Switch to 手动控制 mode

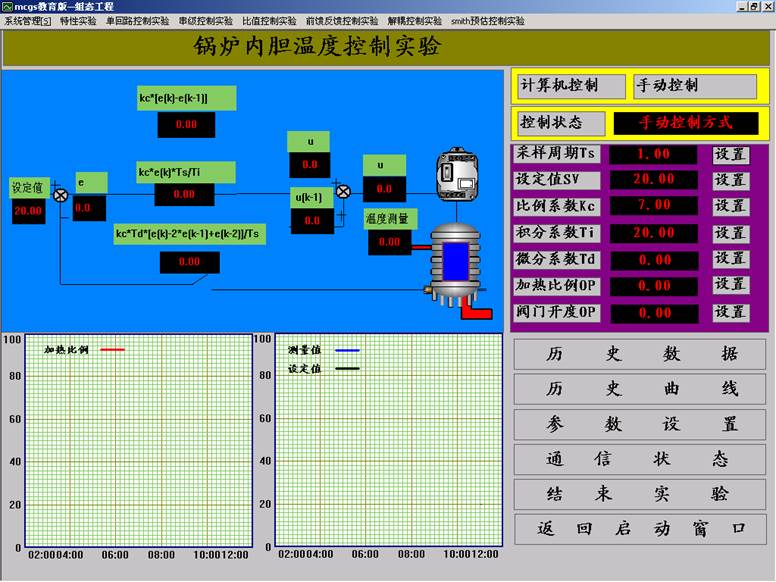(x=695, y=86)
